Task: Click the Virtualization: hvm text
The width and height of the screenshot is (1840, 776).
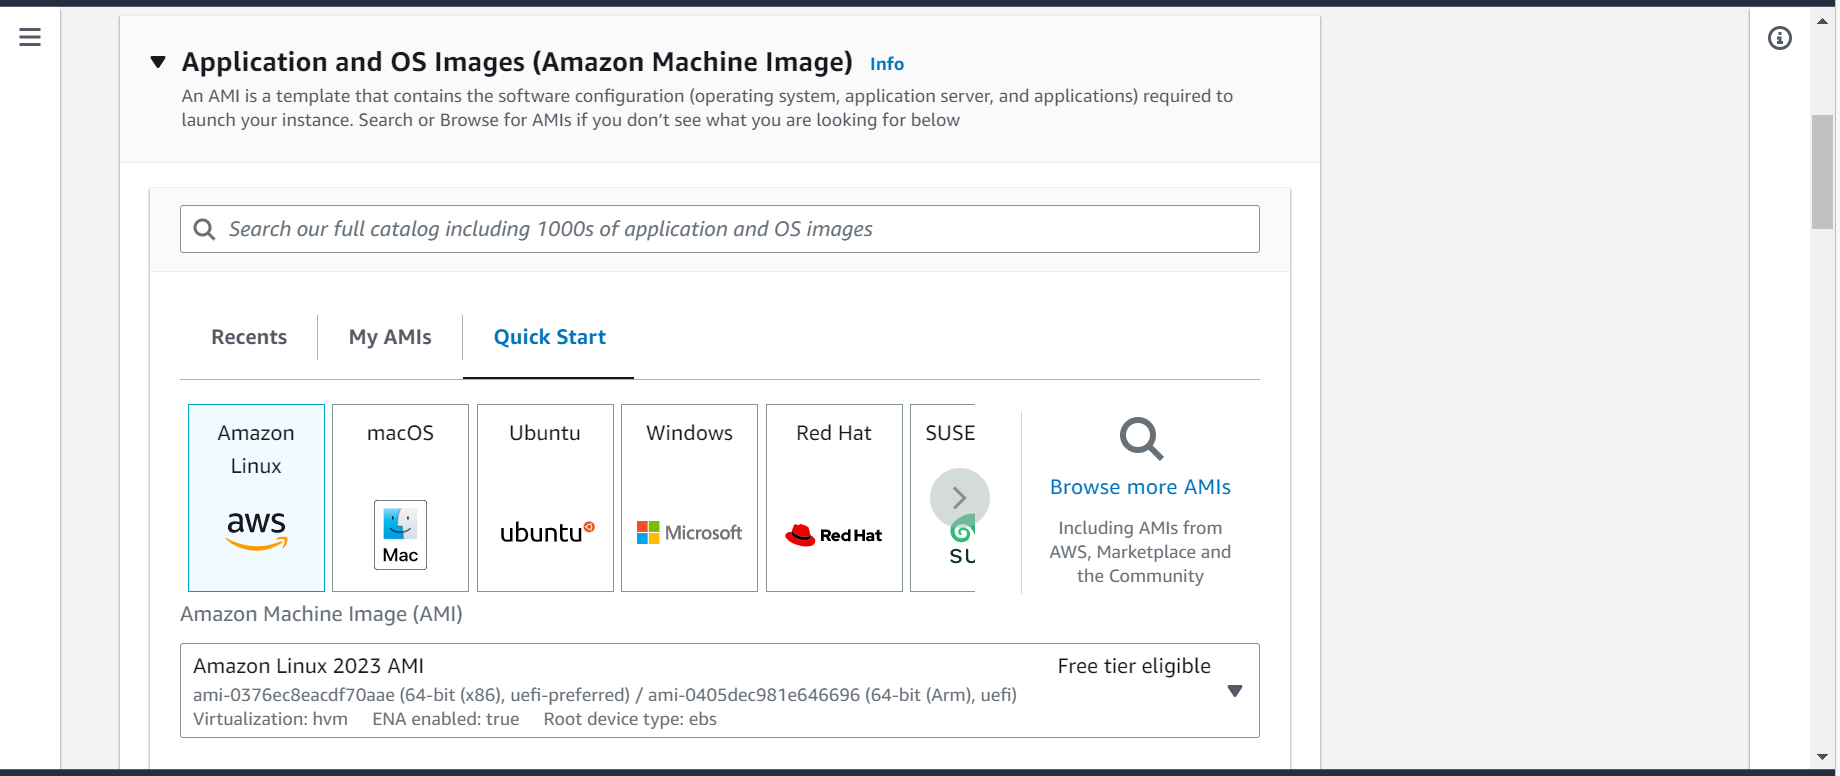Action: click(x=270, y=719)
